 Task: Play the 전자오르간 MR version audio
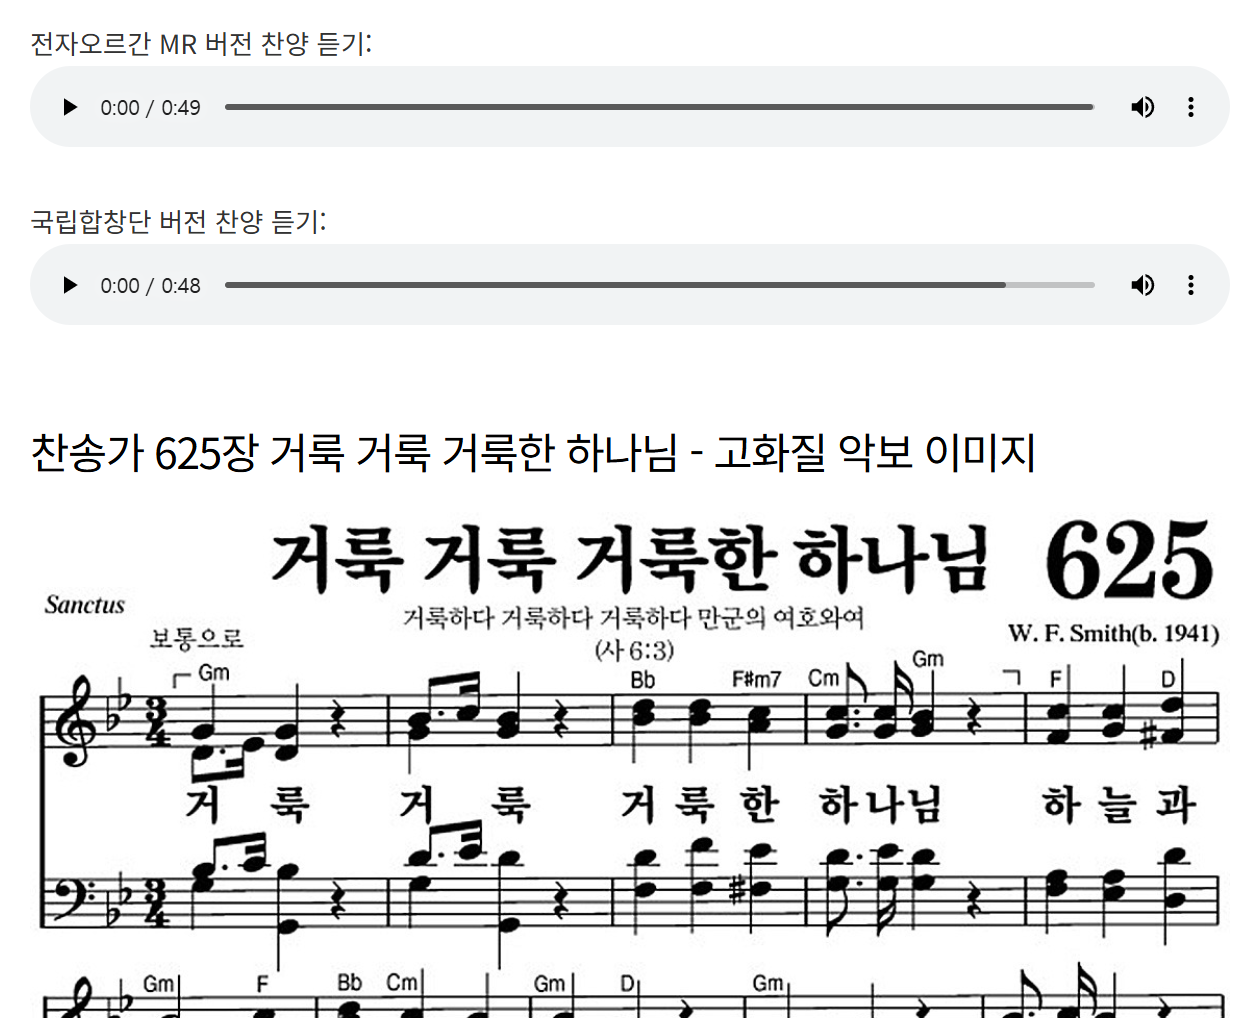pos(70,107)
